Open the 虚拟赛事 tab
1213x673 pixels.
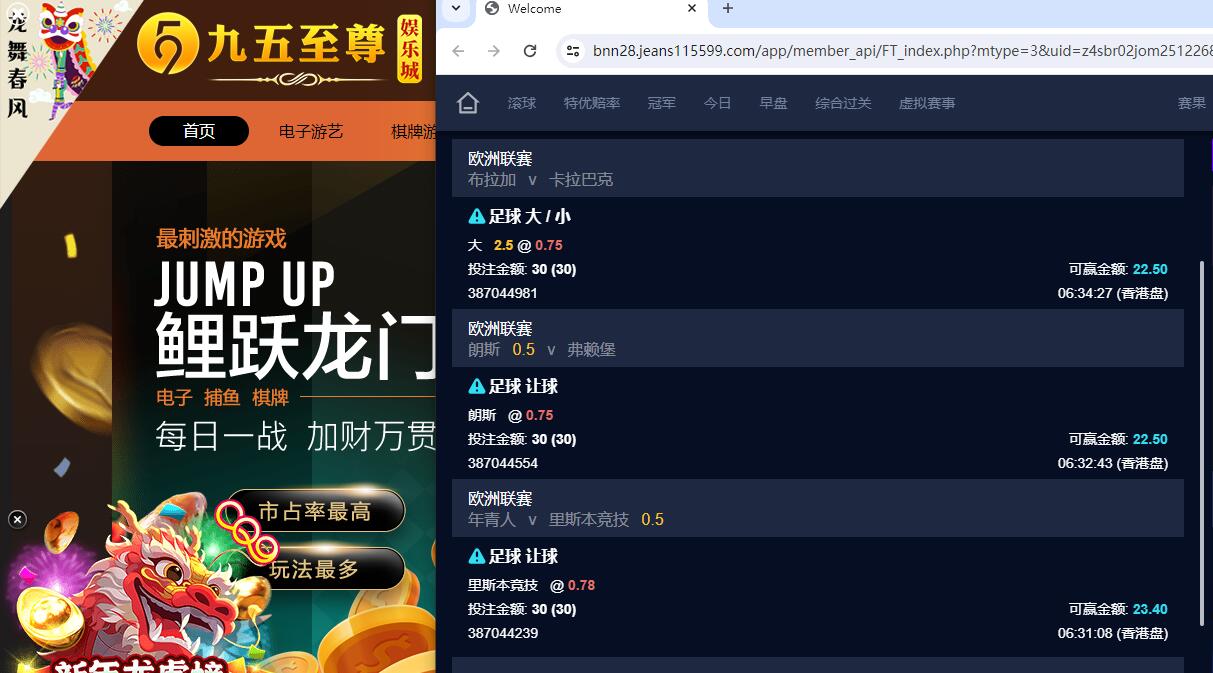point(927,103)
